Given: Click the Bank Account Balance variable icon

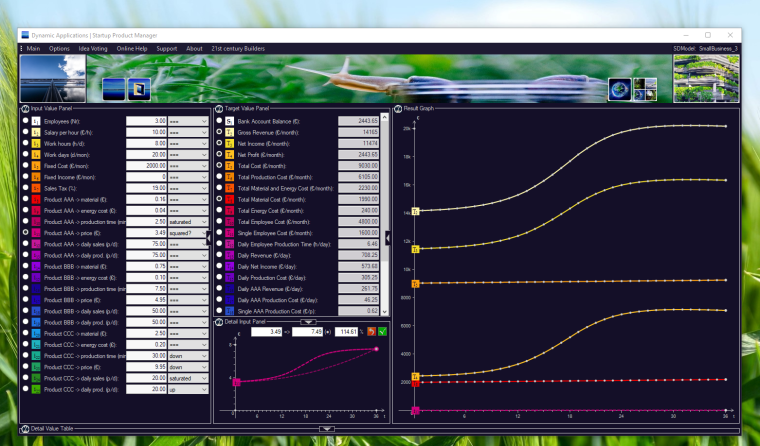Looking at the screenshot, I should 229,120.
